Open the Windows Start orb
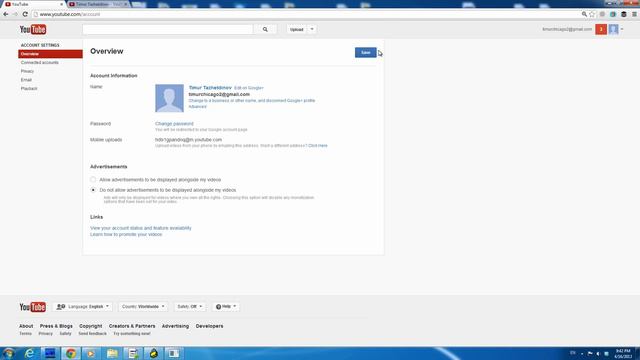640x360 pixels. [8, 353]
